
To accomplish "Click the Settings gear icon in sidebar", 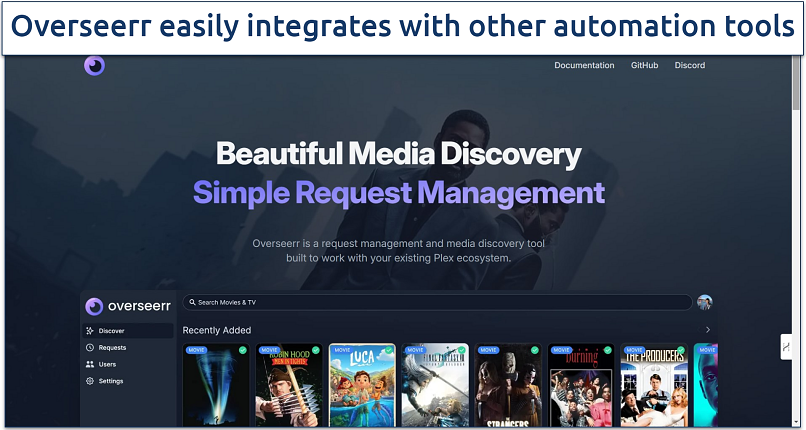I will (x=90, y=381).
